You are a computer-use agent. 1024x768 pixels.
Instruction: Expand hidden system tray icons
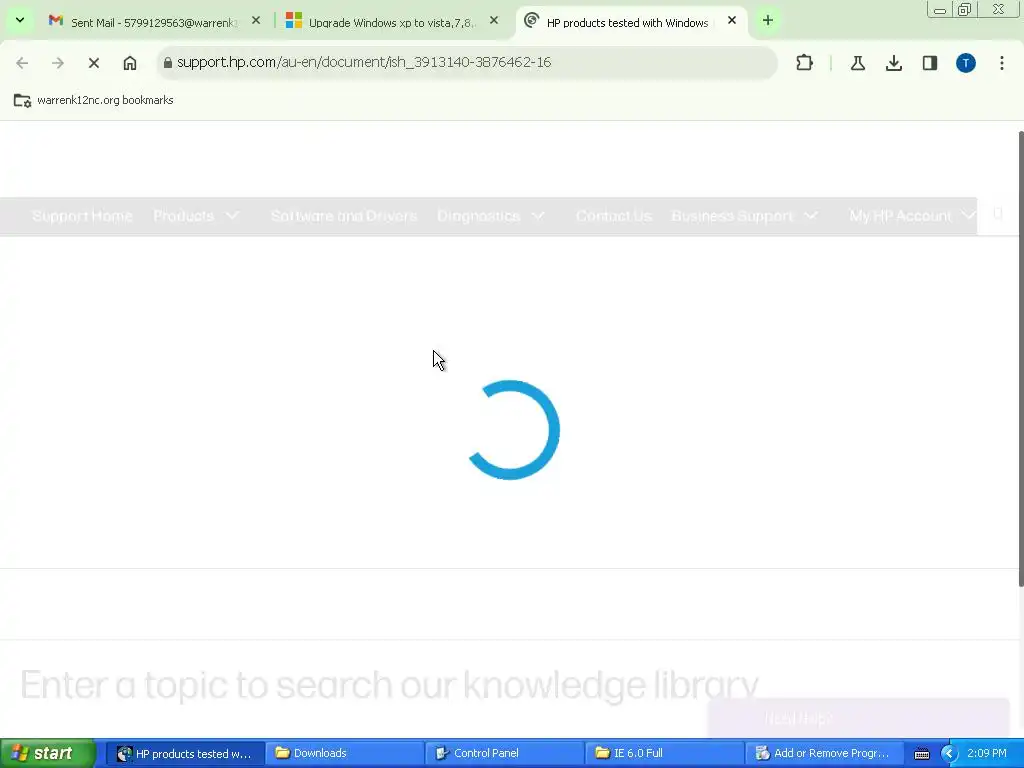click(x=948, y=754)
